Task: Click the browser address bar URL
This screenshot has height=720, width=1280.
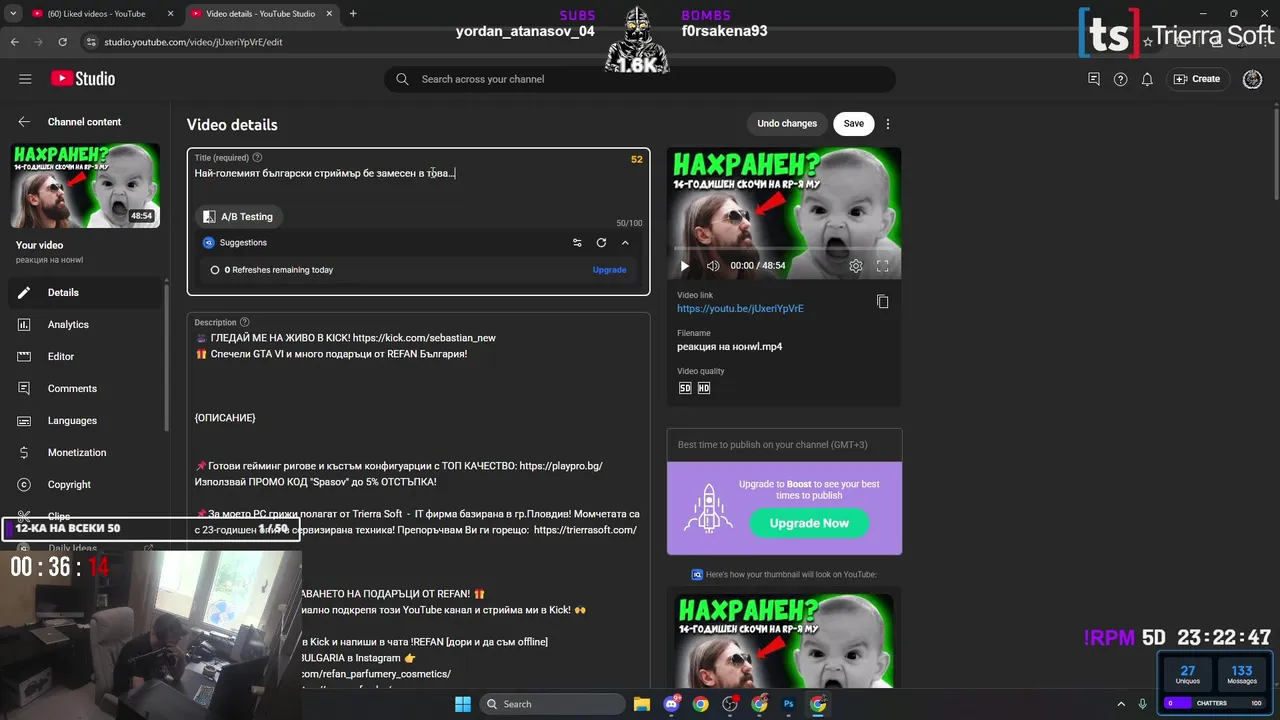Action: click(193, 42)
